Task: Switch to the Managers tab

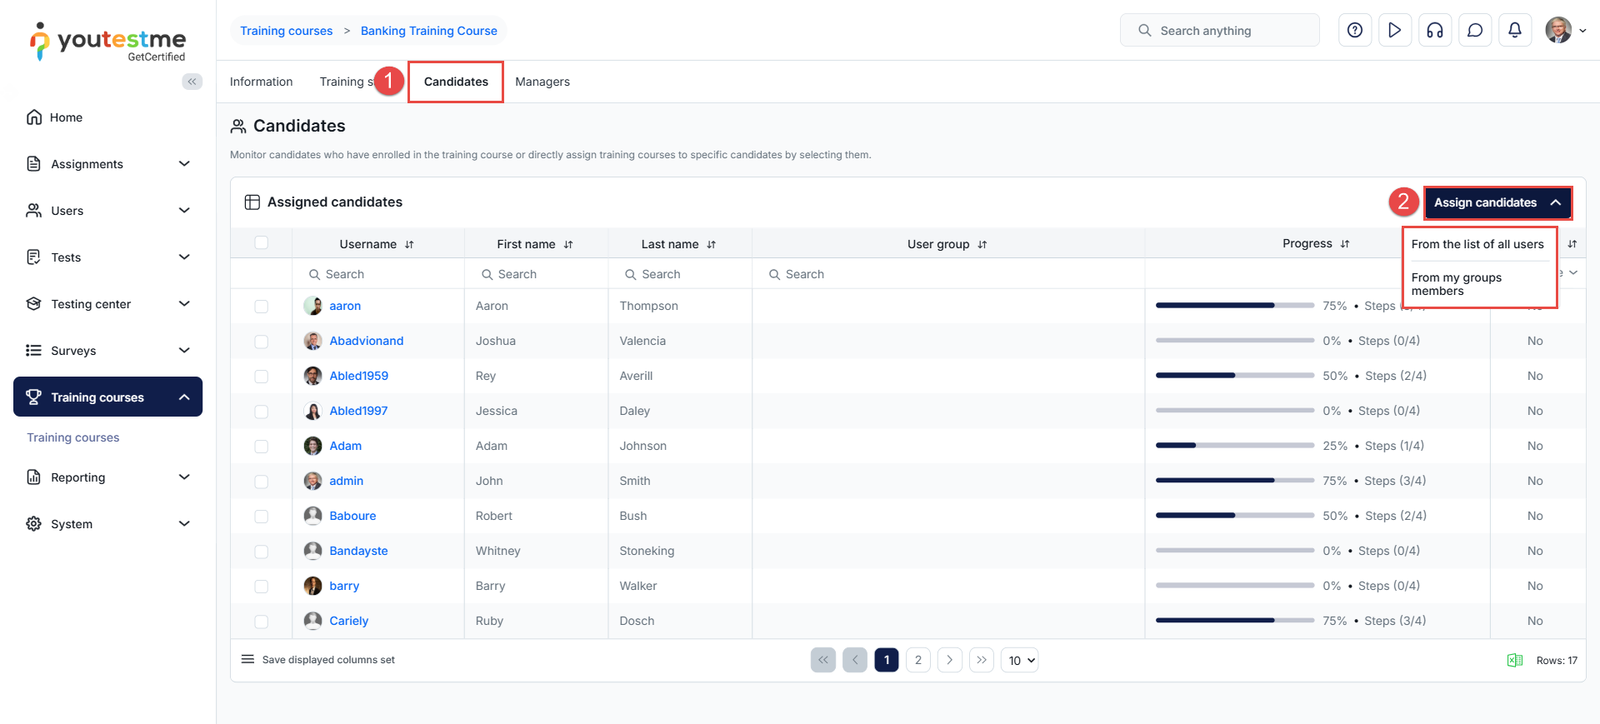Action: [x=542, y=82]
